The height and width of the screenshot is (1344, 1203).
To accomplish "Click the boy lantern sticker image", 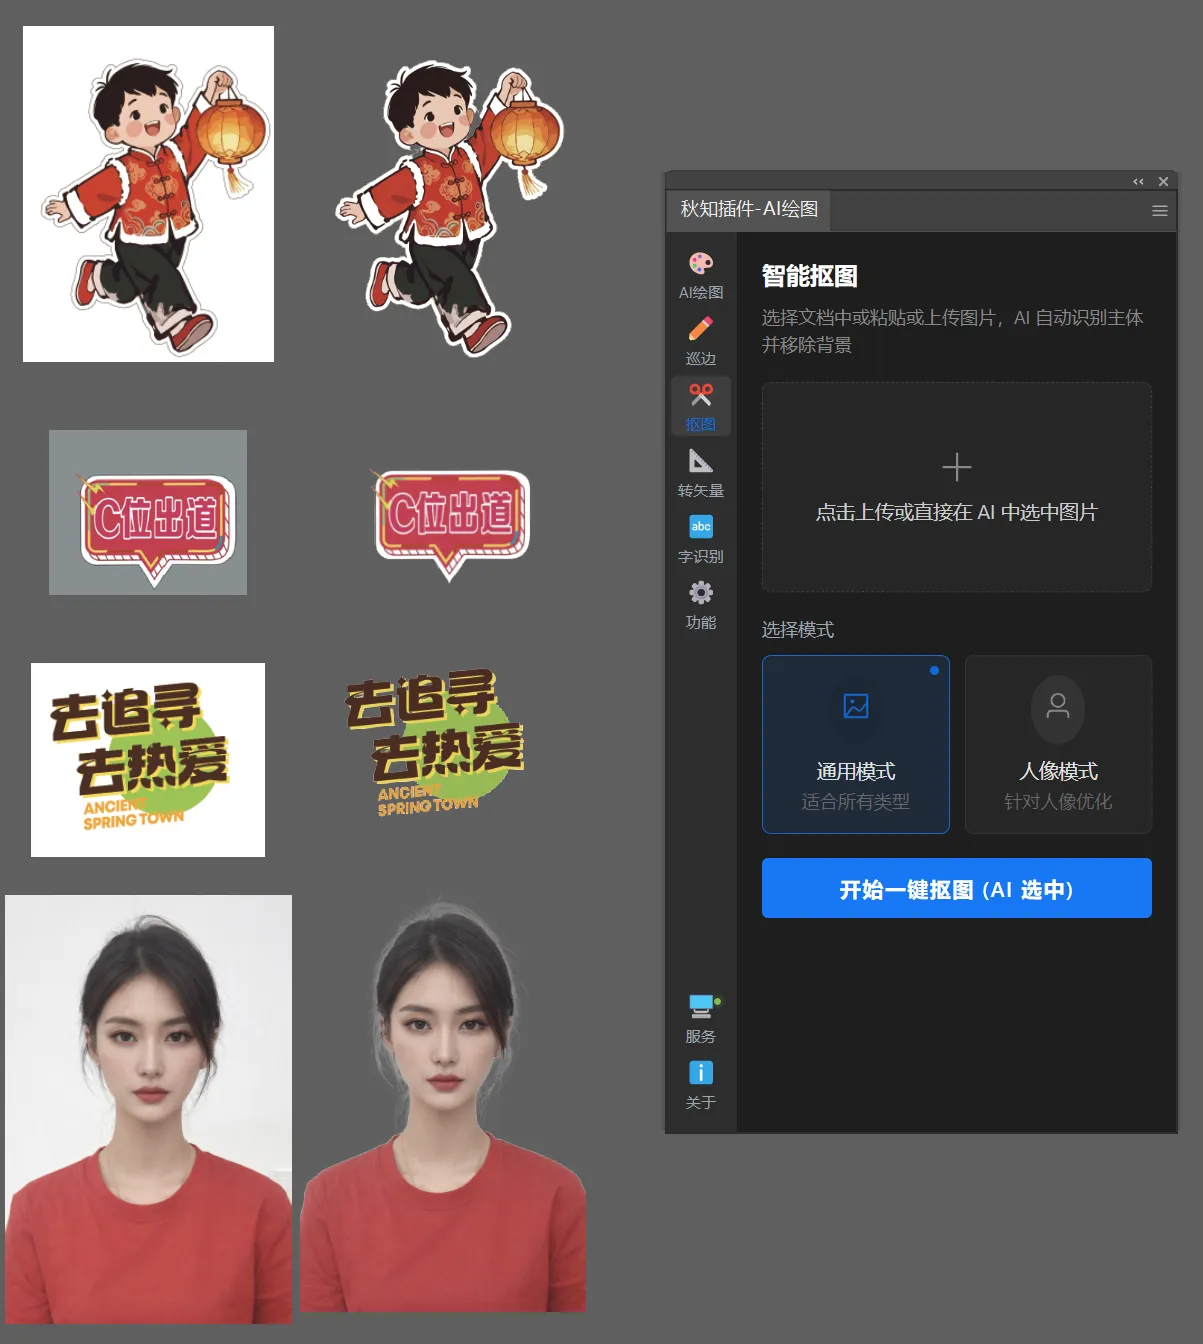I will click(x=148, y=193).
